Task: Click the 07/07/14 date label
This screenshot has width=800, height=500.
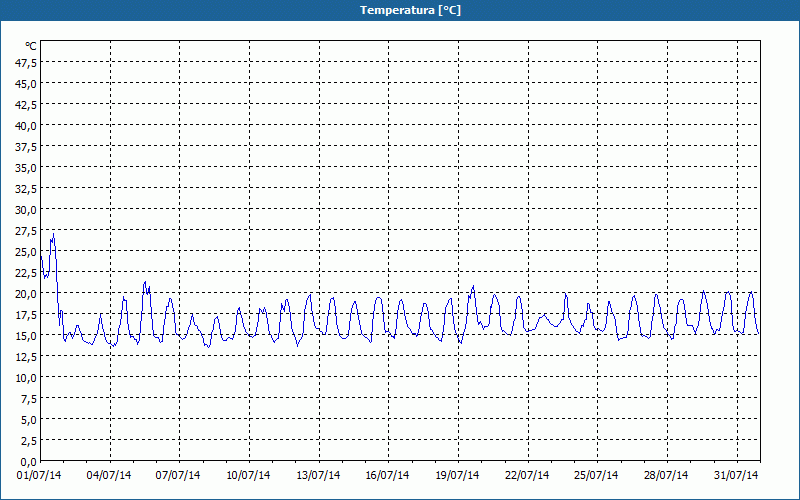Action: 178,476
